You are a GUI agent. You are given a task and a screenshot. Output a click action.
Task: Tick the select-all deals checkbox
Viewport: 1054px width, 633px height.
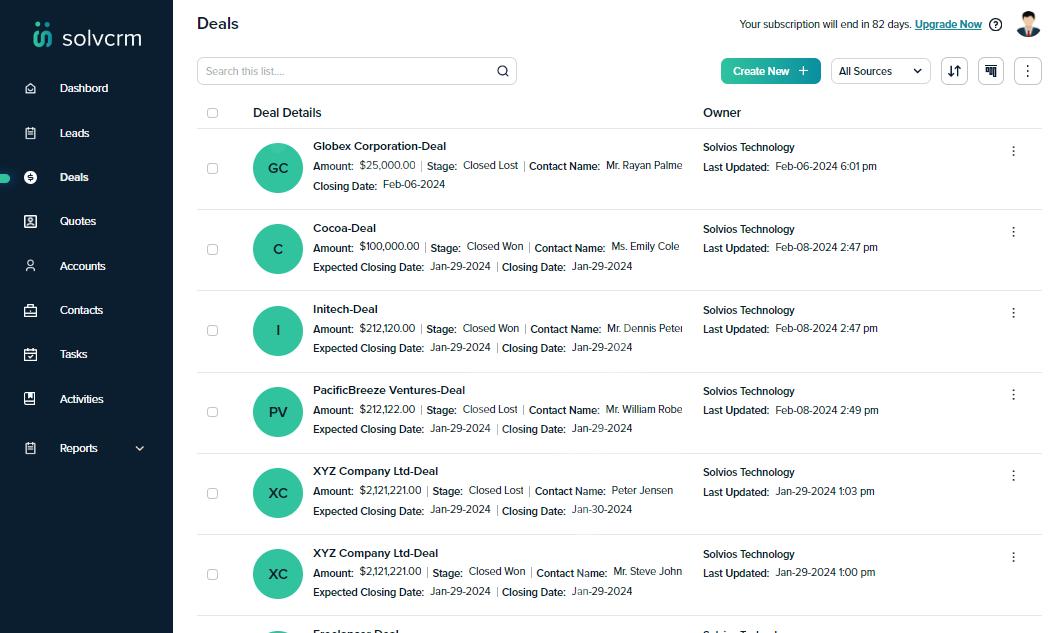click(212, 113)
